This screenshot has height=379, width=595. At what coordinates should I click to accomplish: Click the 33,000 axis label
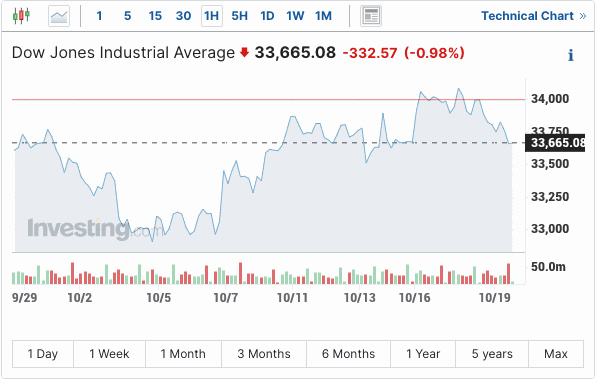point(550,229)
